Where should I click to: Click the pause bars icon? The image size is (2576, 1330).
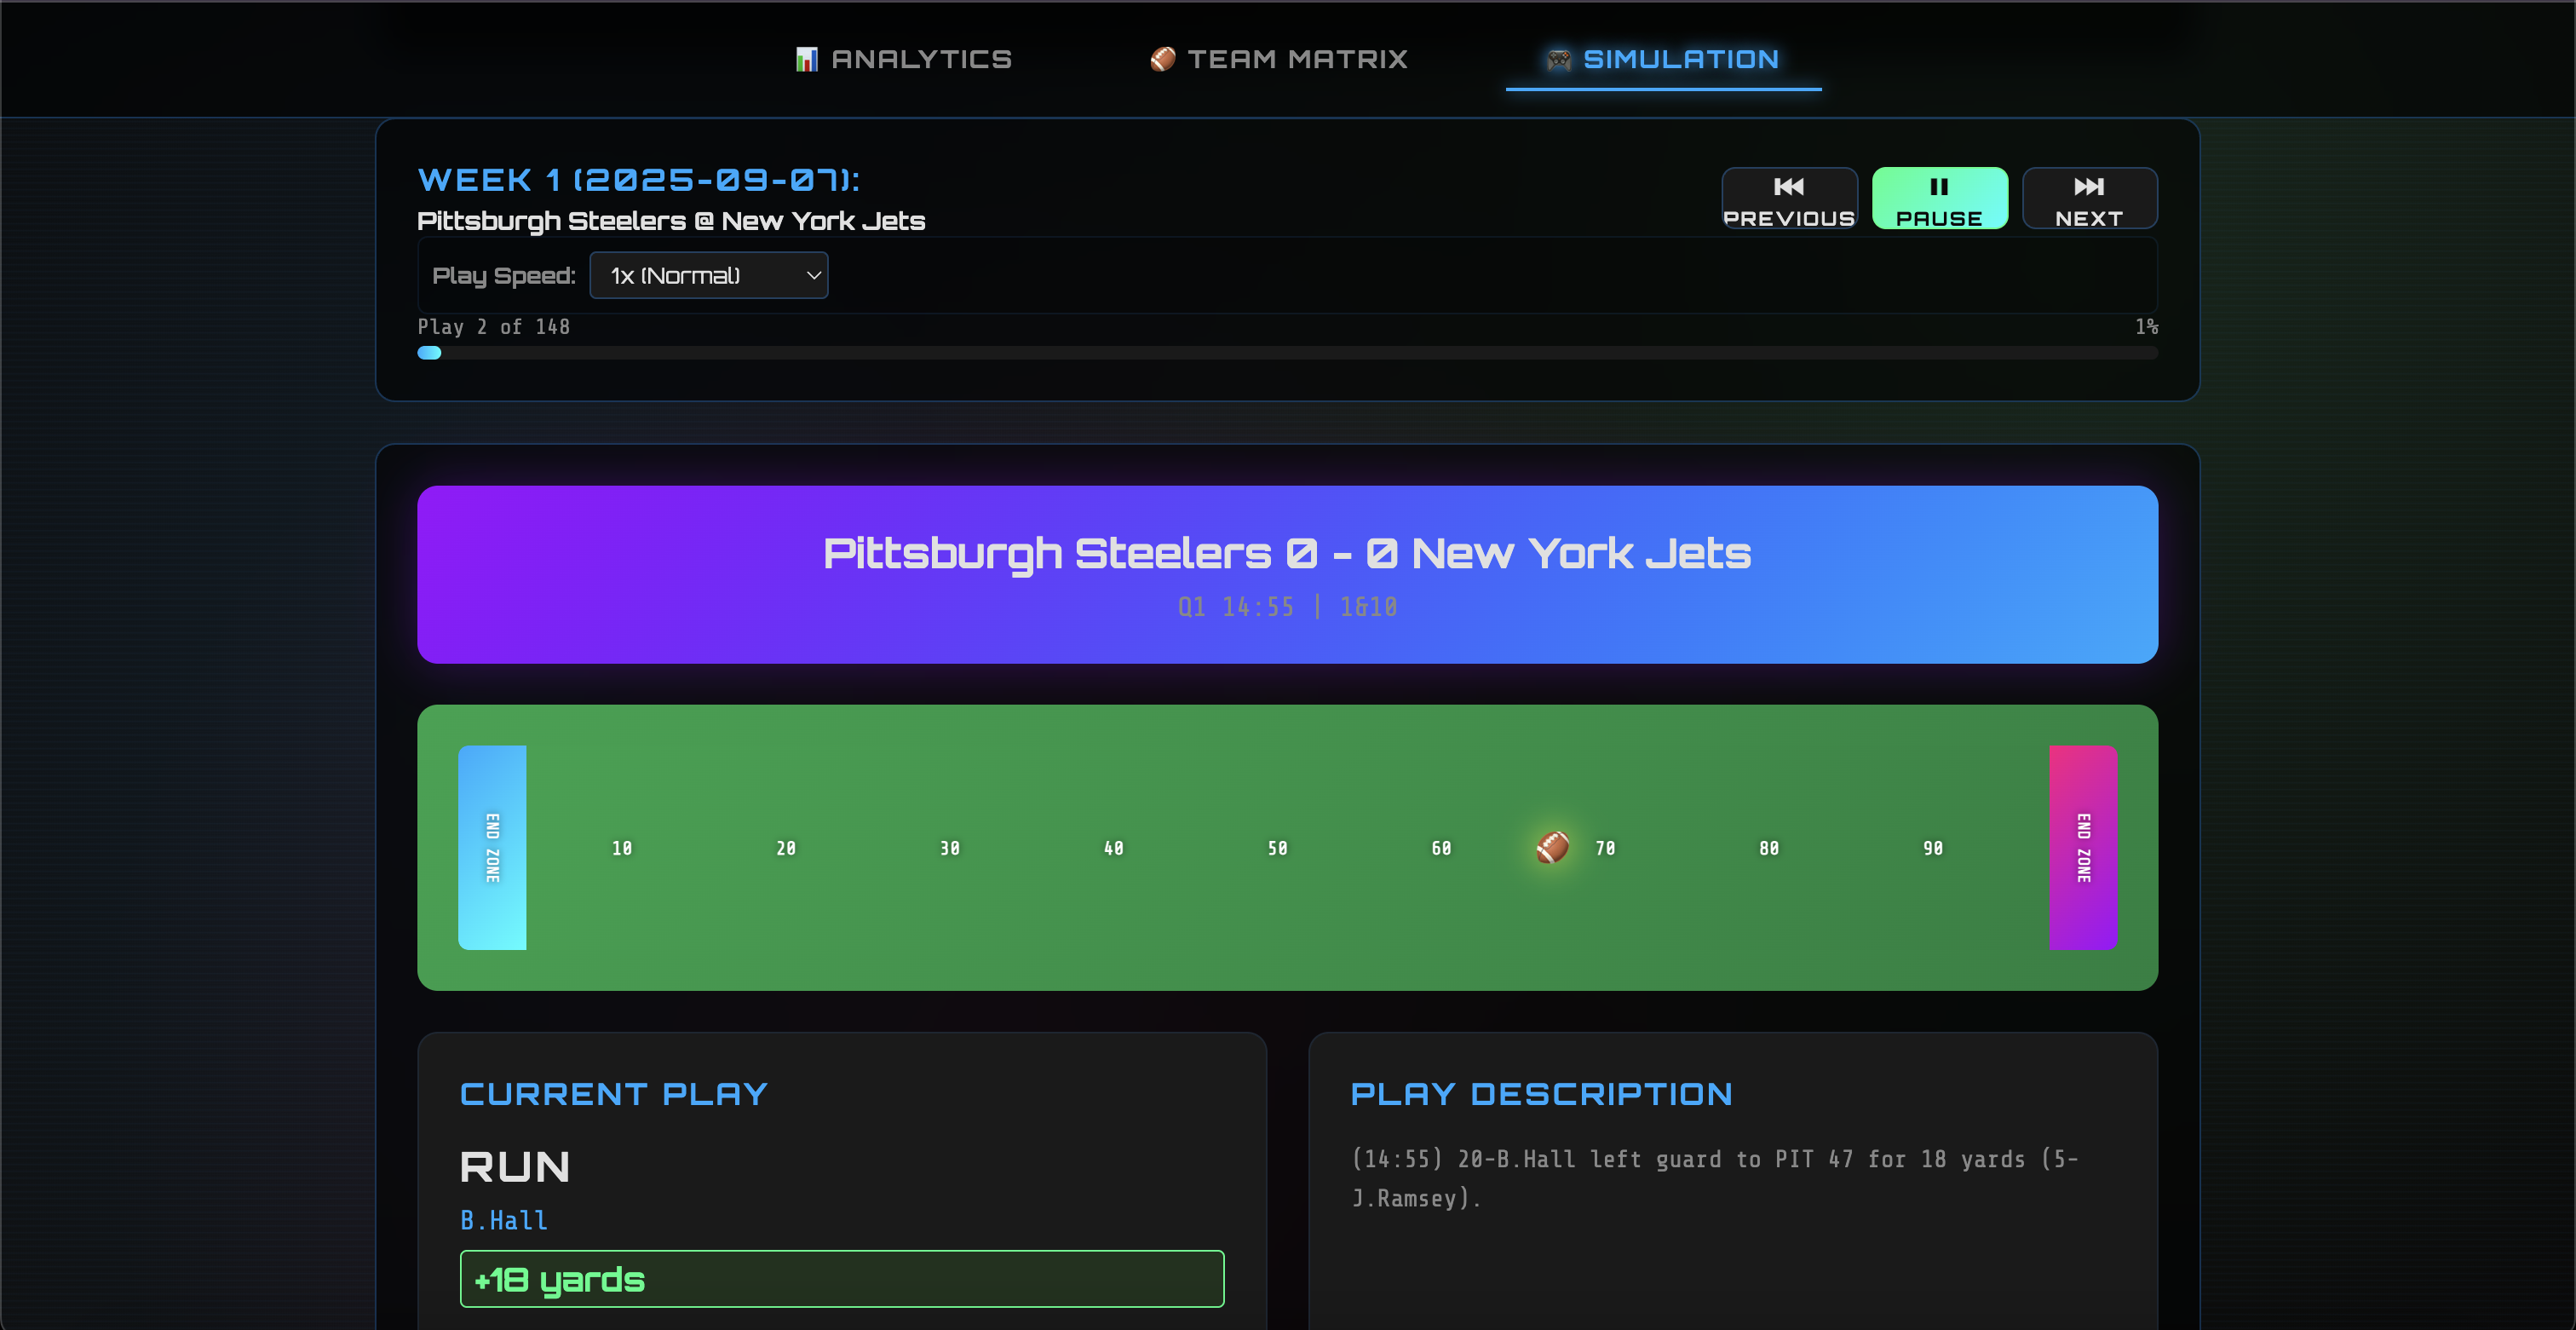1938,187
